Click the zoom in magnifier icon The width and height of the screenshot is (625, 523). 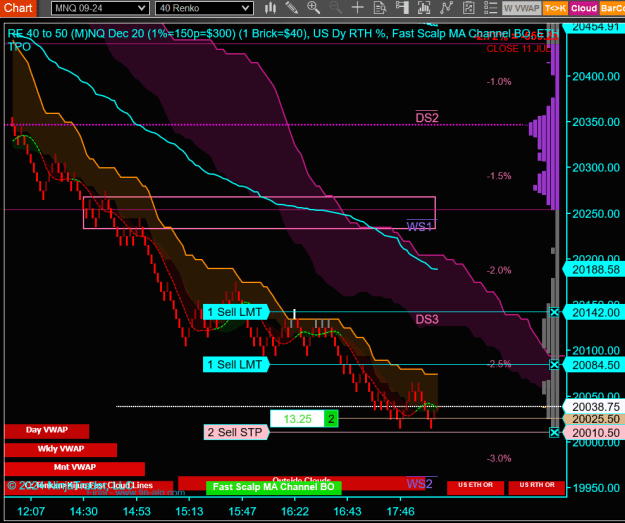click(313, 8)
